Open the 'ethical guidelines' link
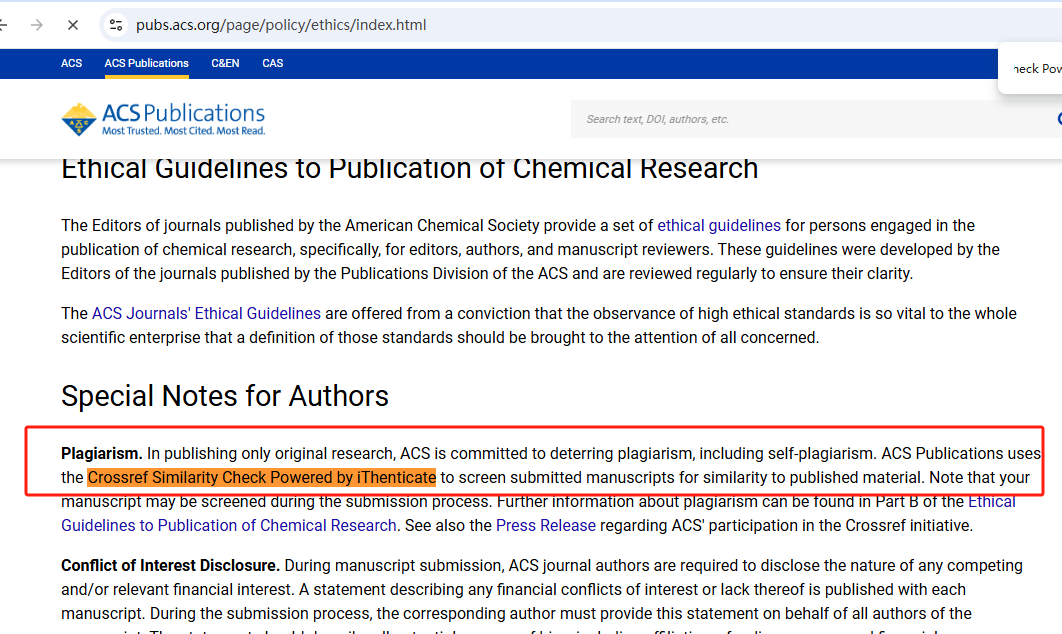Image resolution: width=1062 pixels, height=634 pixels. (x=719, y=226)
